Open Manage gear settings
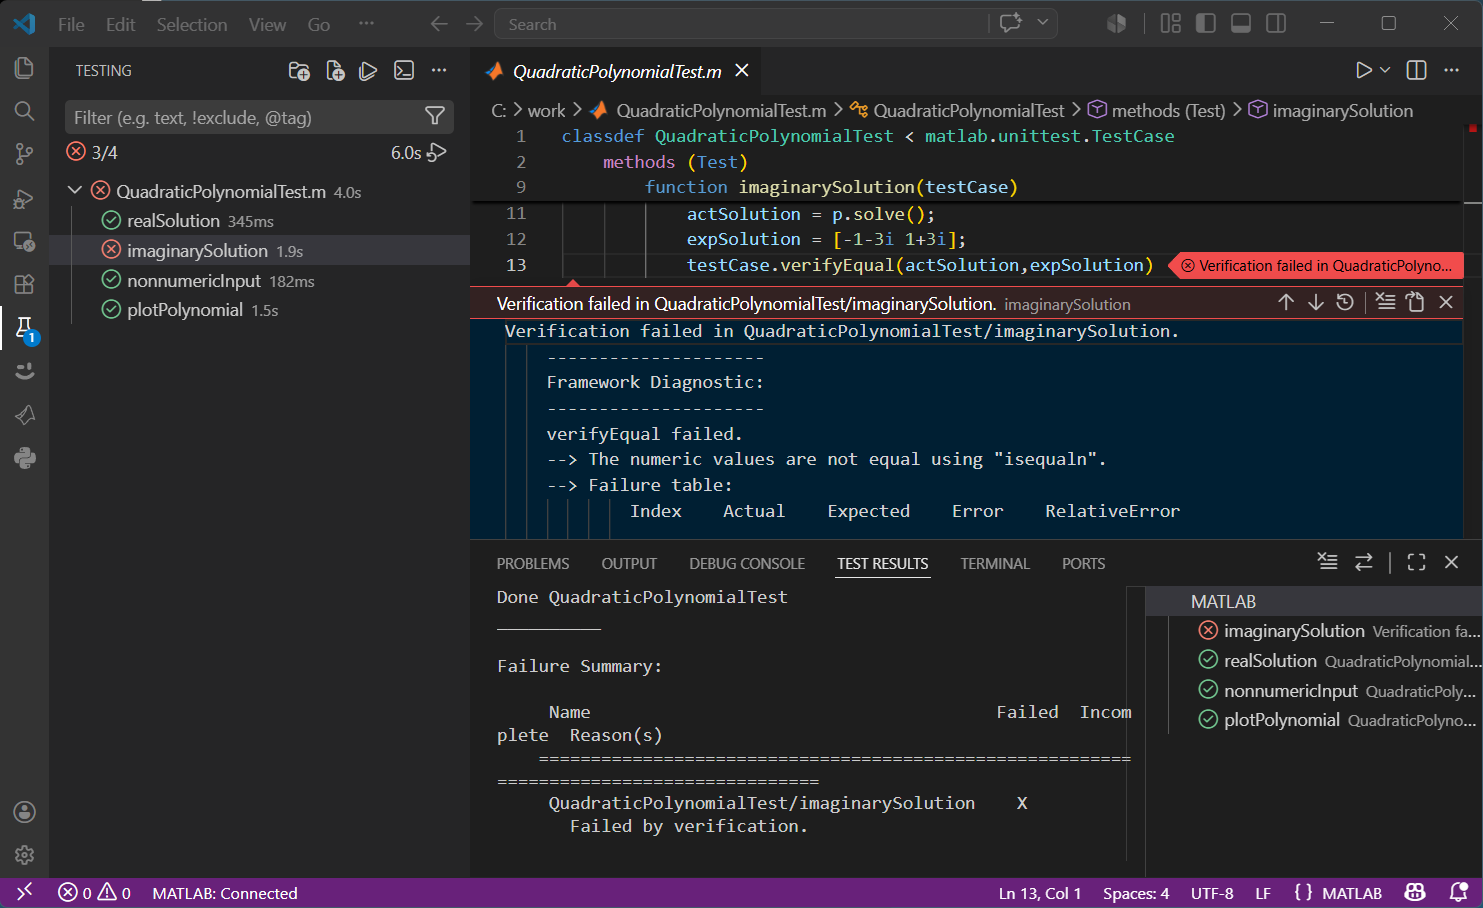 pos(24,855)
